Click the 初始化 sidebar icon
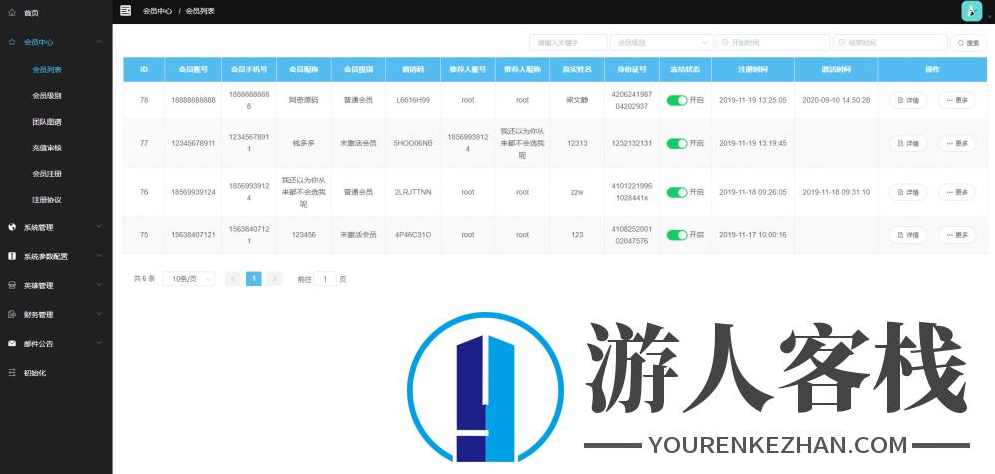995x474 pixels. point(12,372)
